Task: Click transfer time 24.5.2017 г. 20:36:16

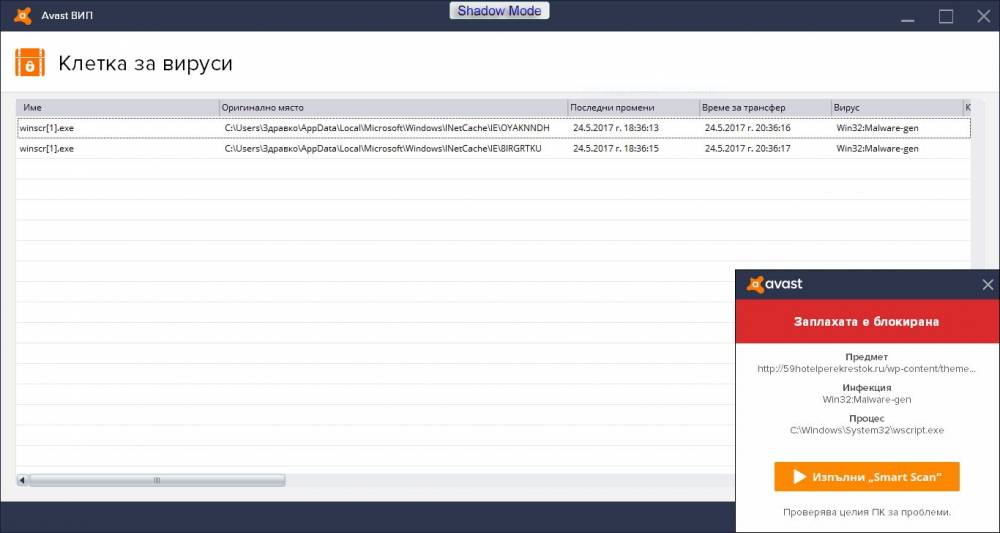Action: pyautogui.click(x=747, y=128)
